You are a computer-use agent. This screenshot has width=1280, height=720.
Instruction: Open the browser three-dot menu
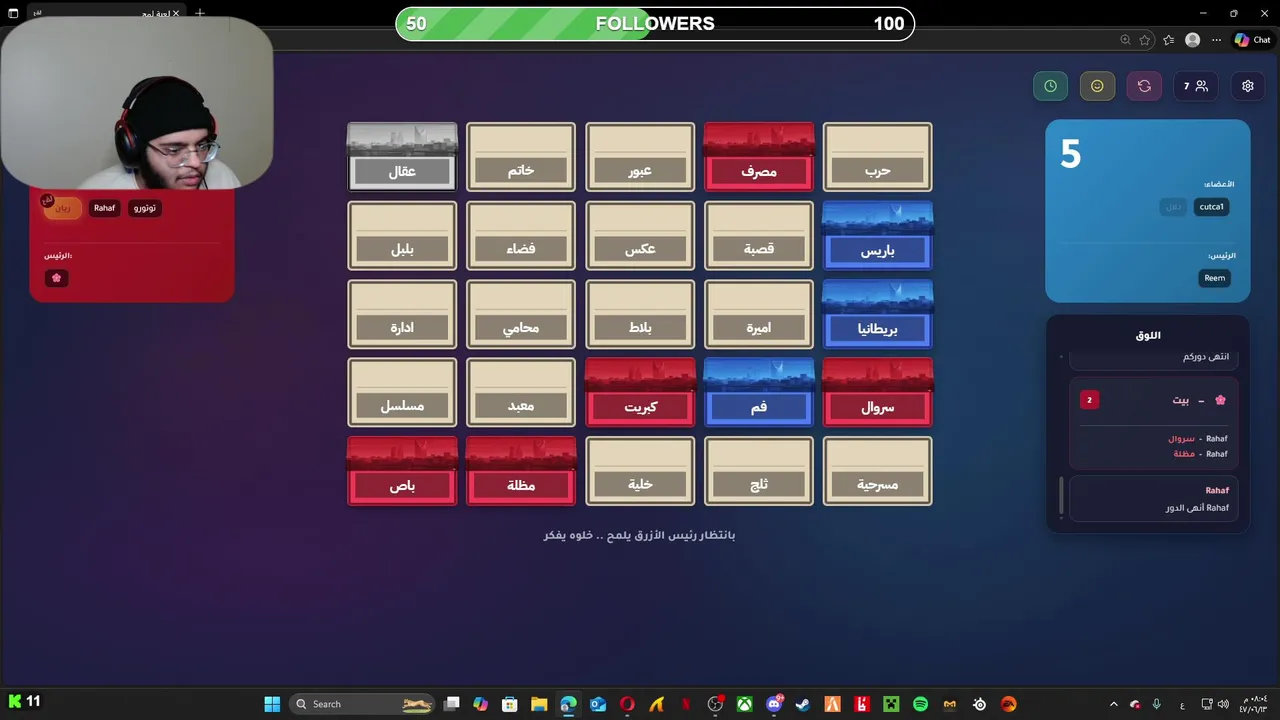(1216, 40)
